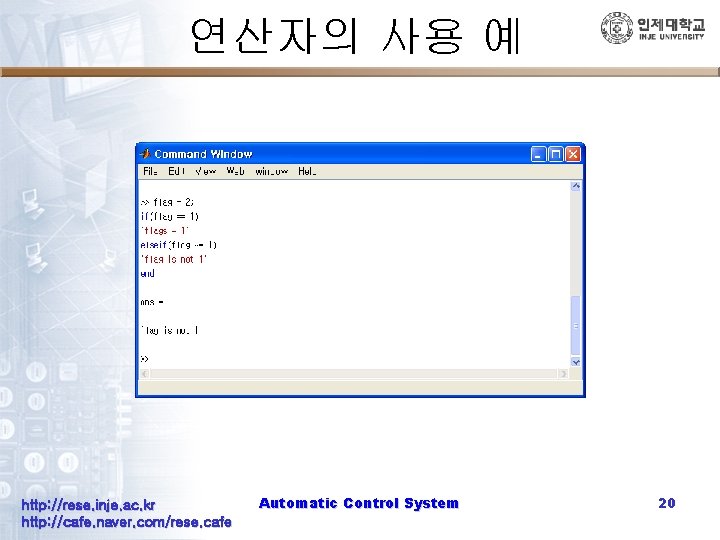Close the Command Window
The height and width of the screenshot is (540, 720).
click(573, 154)
